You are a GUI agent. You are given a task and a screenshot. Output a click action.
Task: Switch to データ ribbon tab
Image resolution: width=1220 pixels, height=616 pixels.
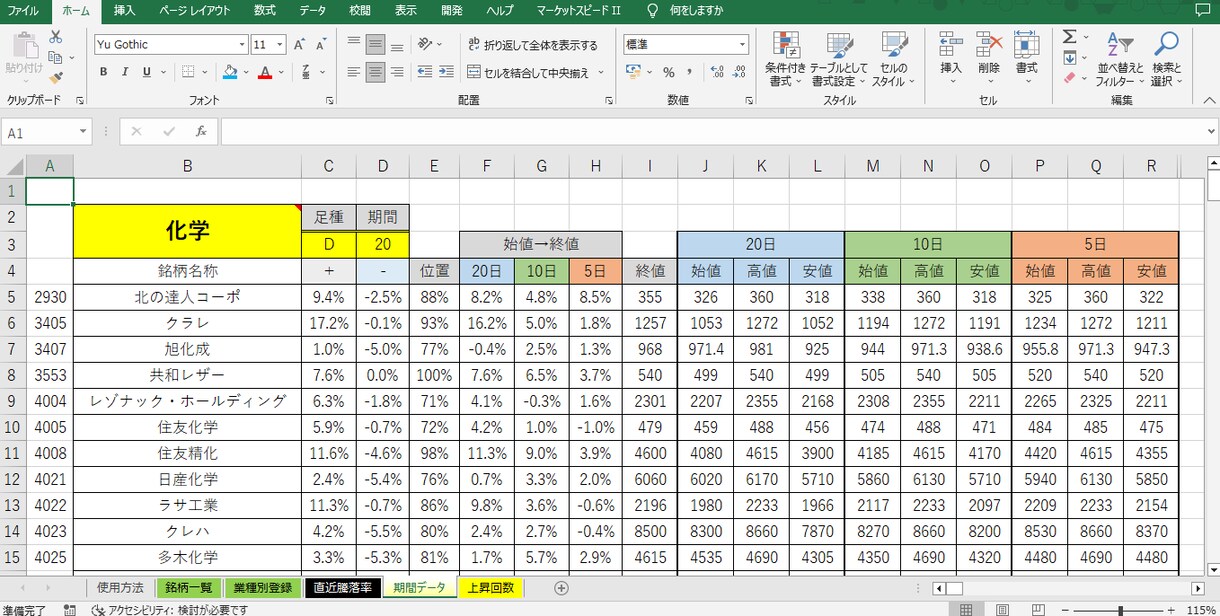(312, 11)
